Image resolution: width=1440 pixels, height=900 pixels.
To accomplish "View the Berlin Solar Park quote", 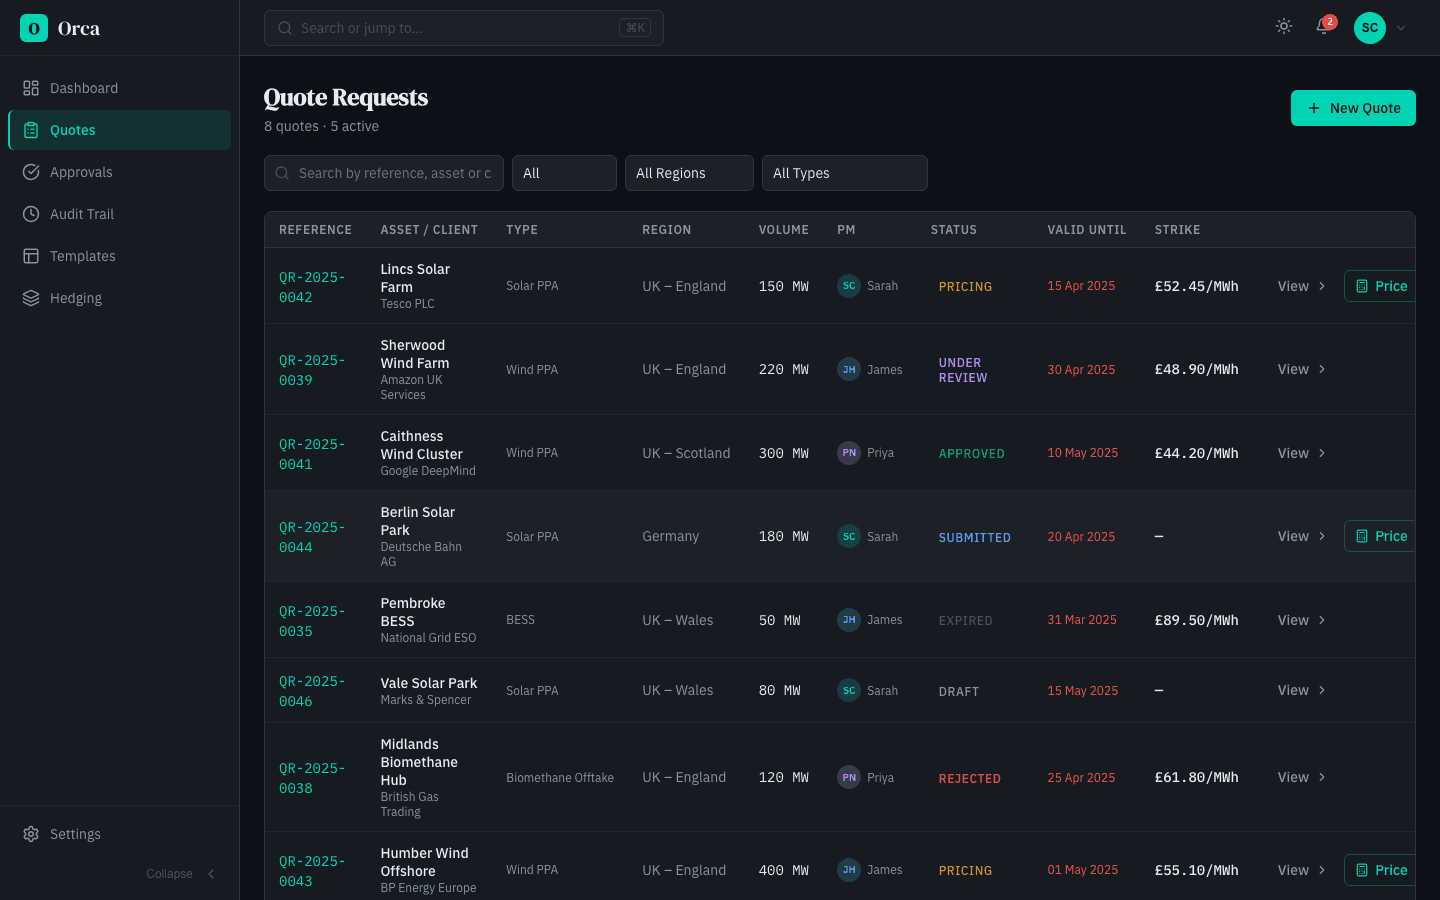I will click(x=1301, y=536).
